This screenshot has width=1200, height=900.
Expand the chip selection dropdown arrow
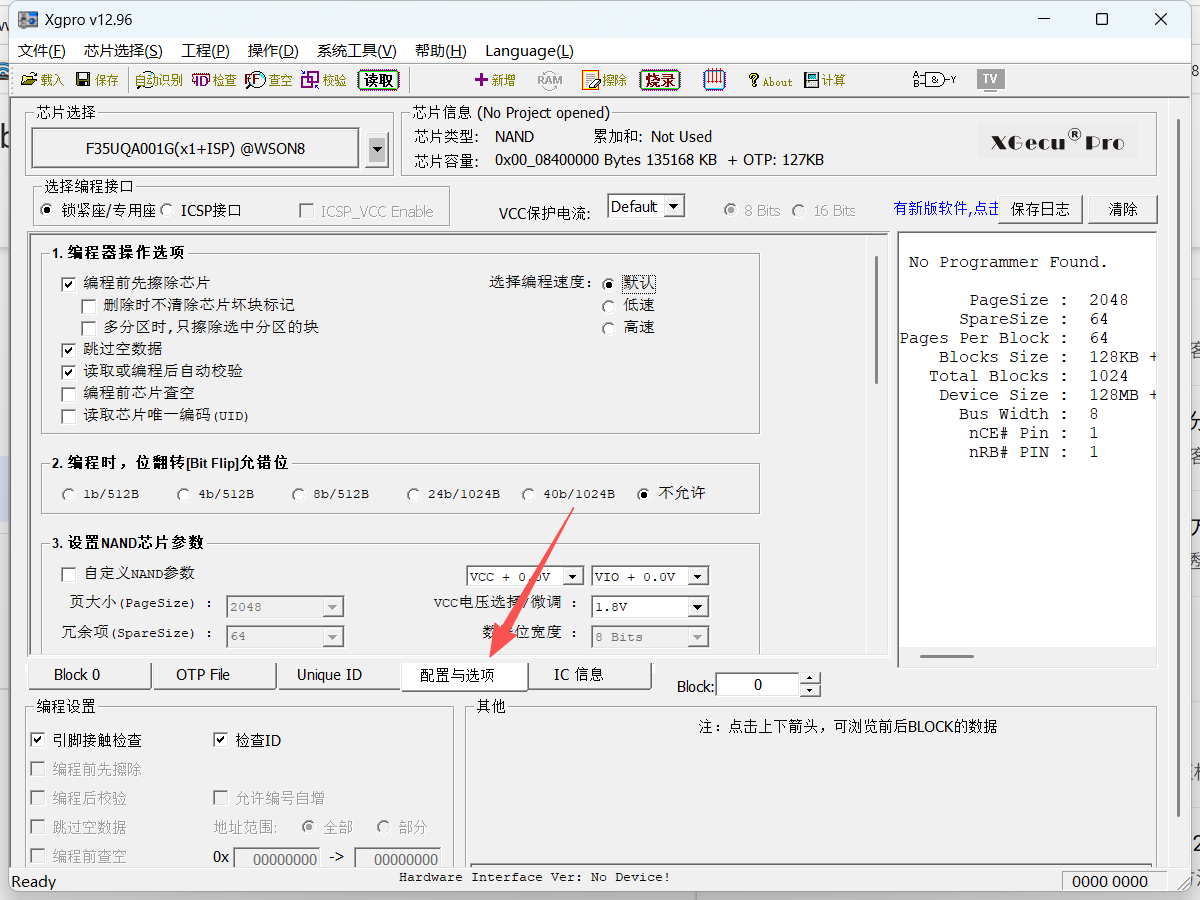(x=376, y=150)
